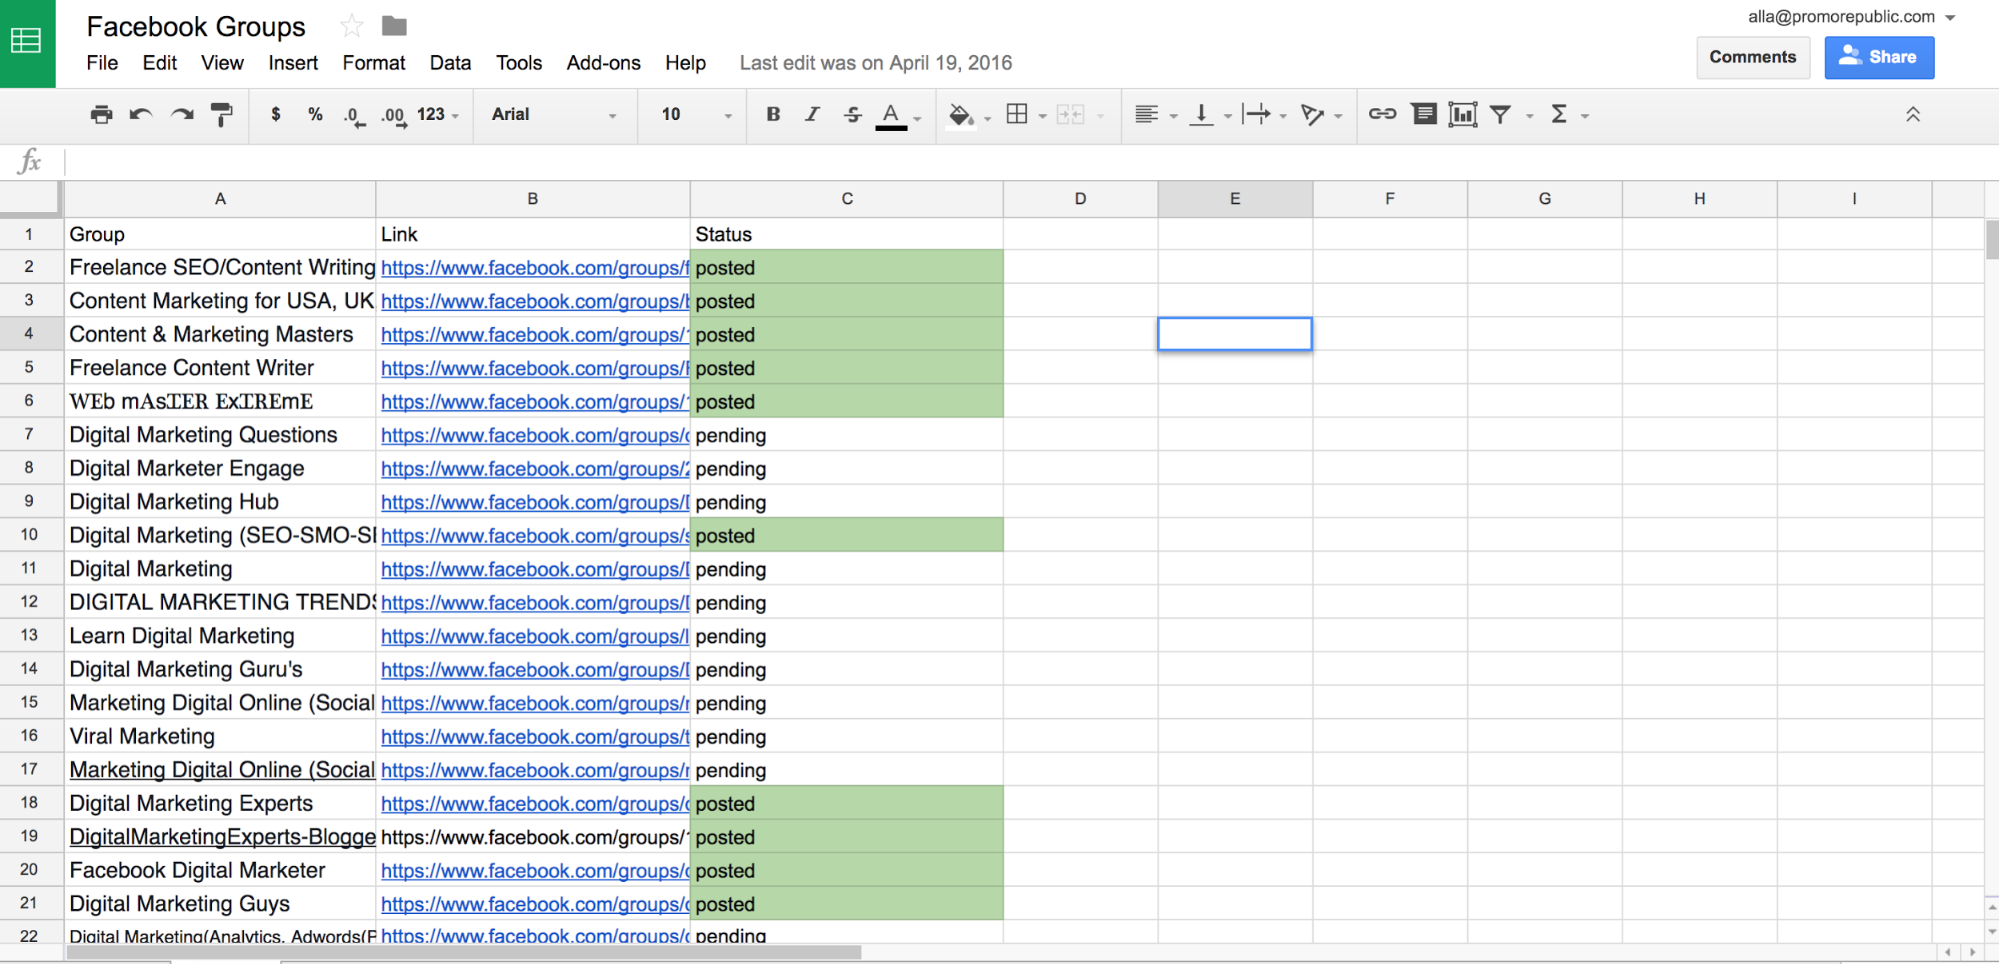Open text rotation options
Viewport: 1999px width, 964px height.
point(1313,115)
